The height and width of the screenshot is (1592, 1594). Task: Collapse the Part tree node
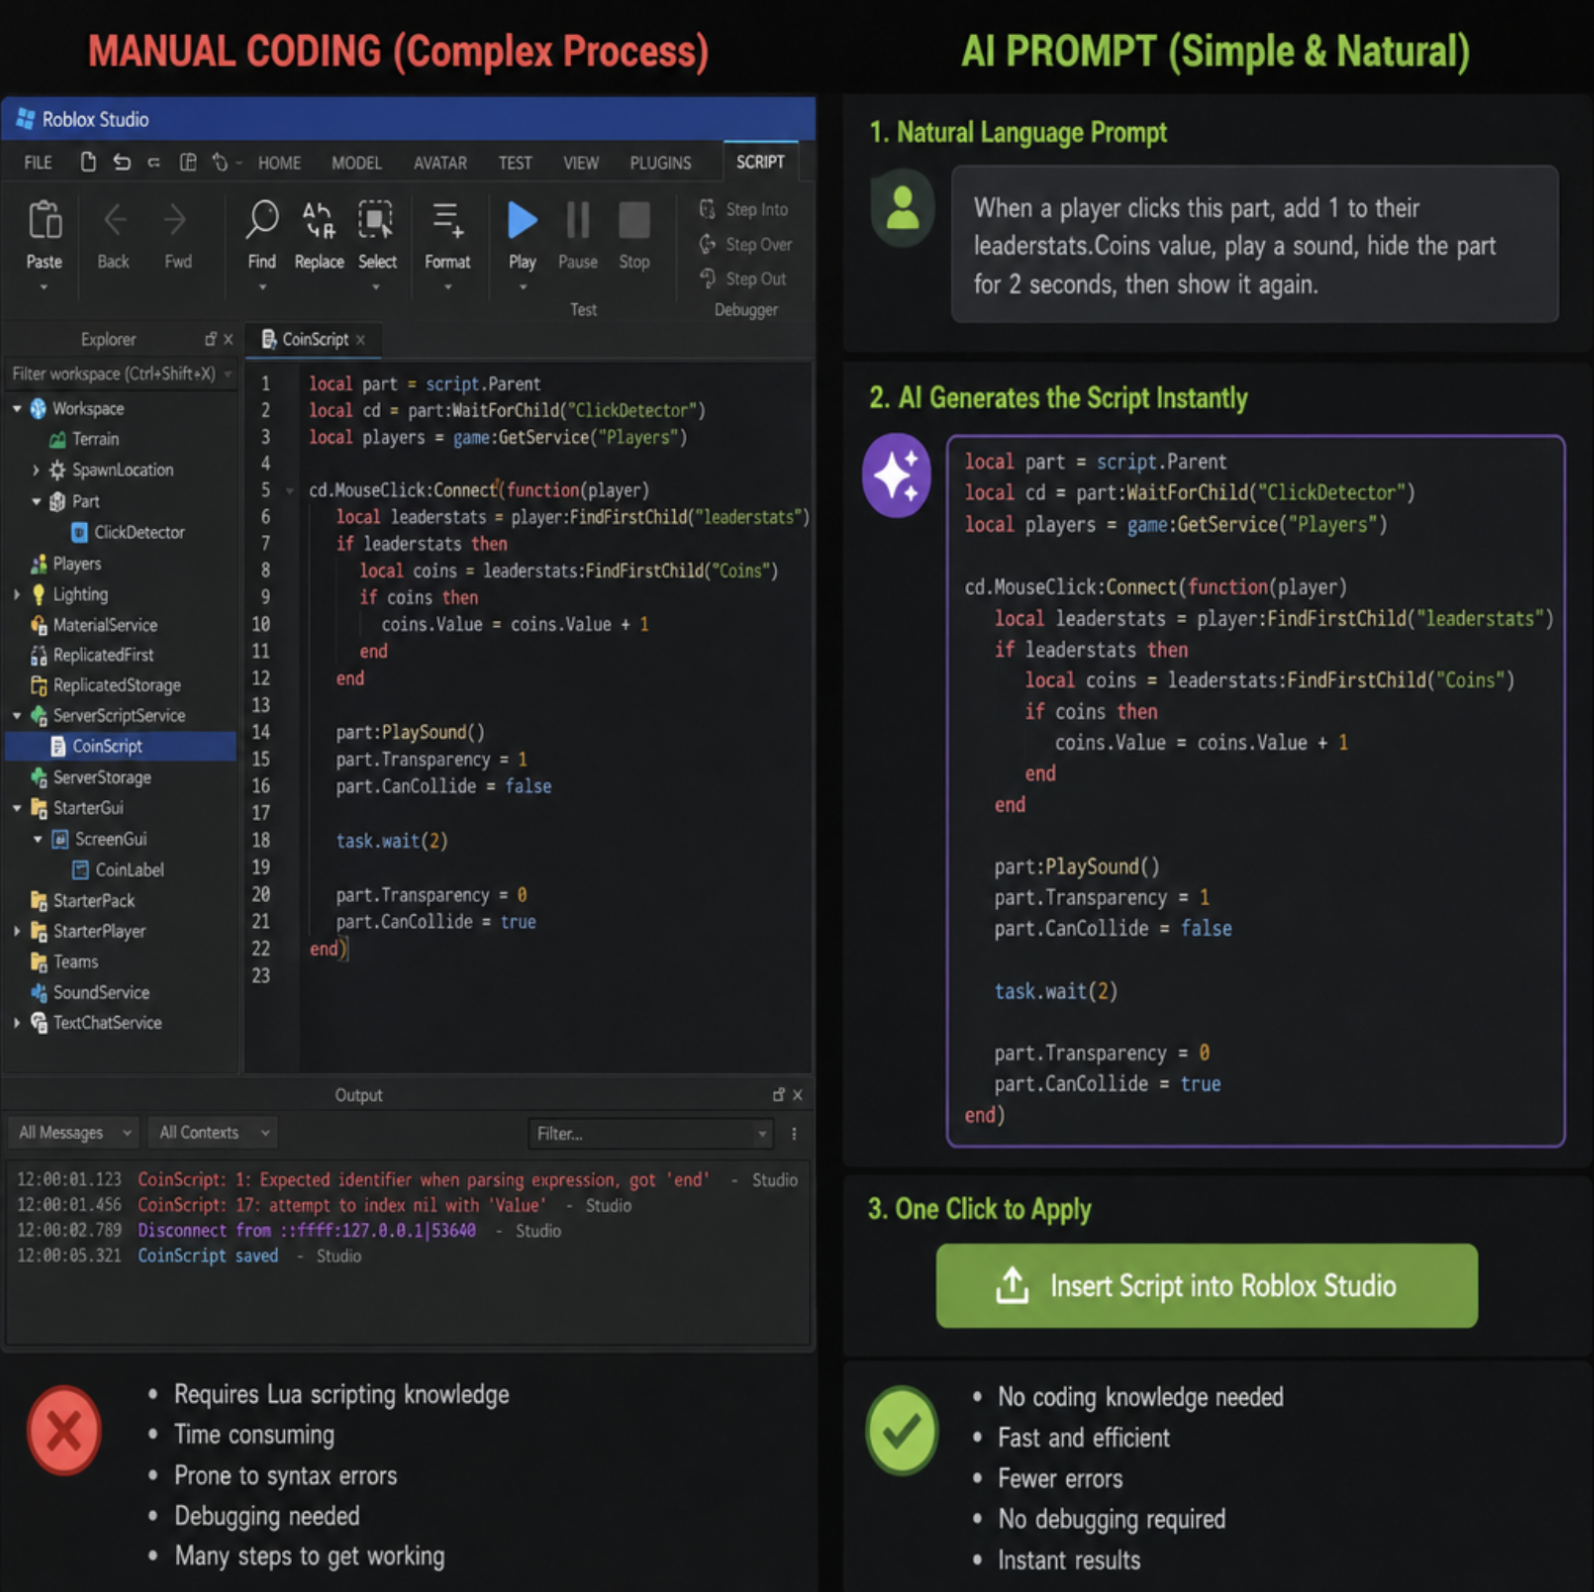click(36, 501)
